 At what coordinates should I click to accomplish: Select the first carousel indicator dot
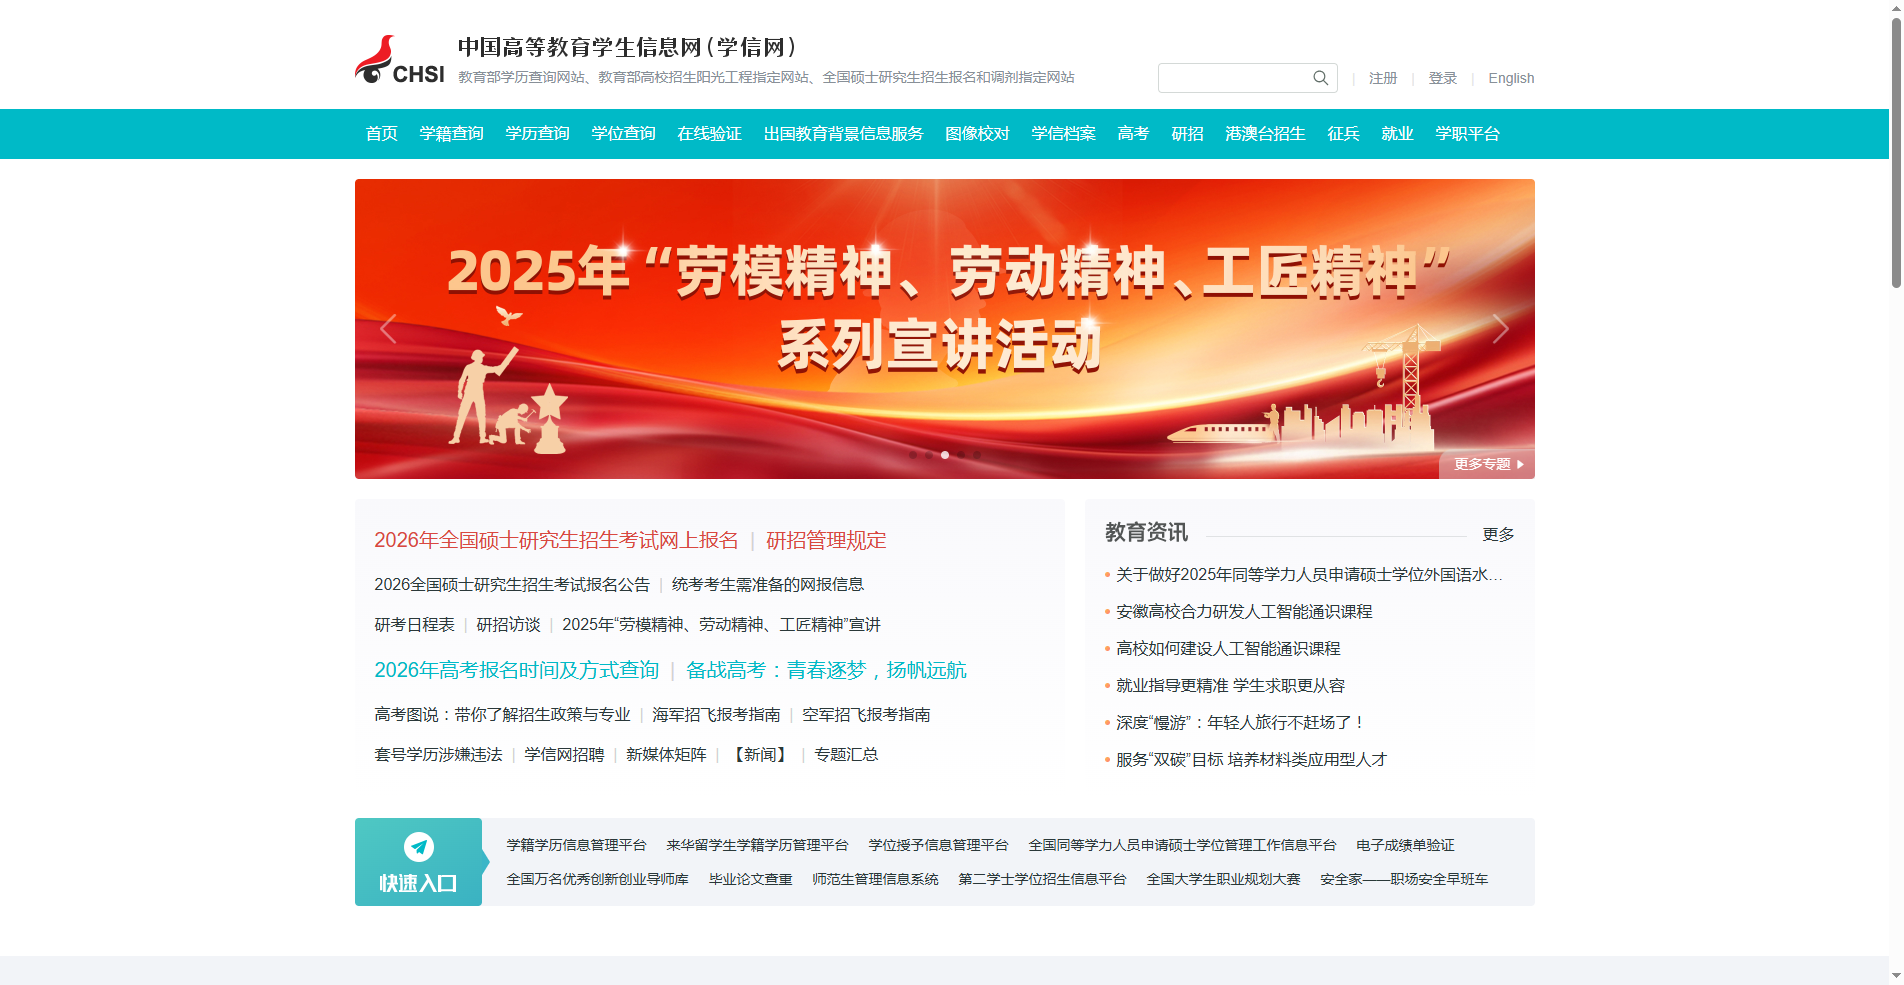[912, 454]
